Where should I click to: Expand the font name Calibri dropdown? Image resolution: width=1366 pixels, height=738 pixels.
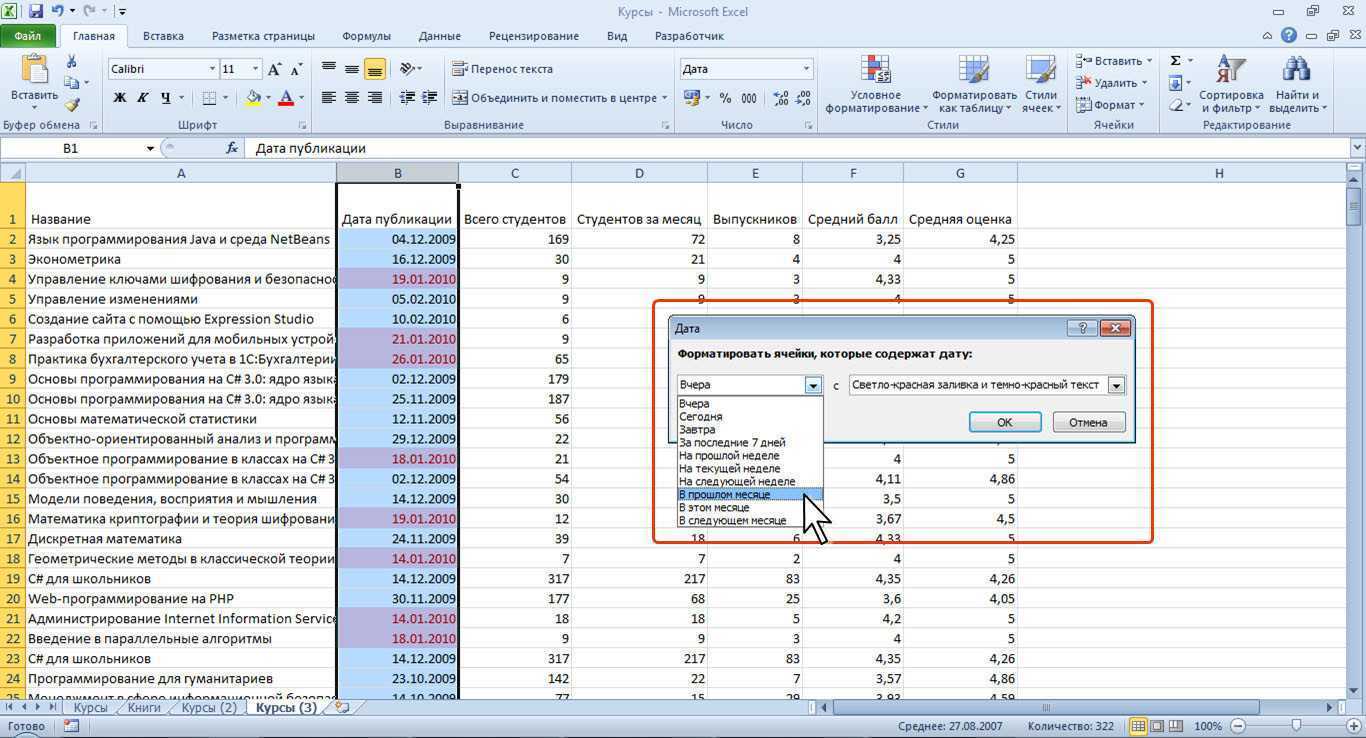pyautogui.click(x=212, y=69)
